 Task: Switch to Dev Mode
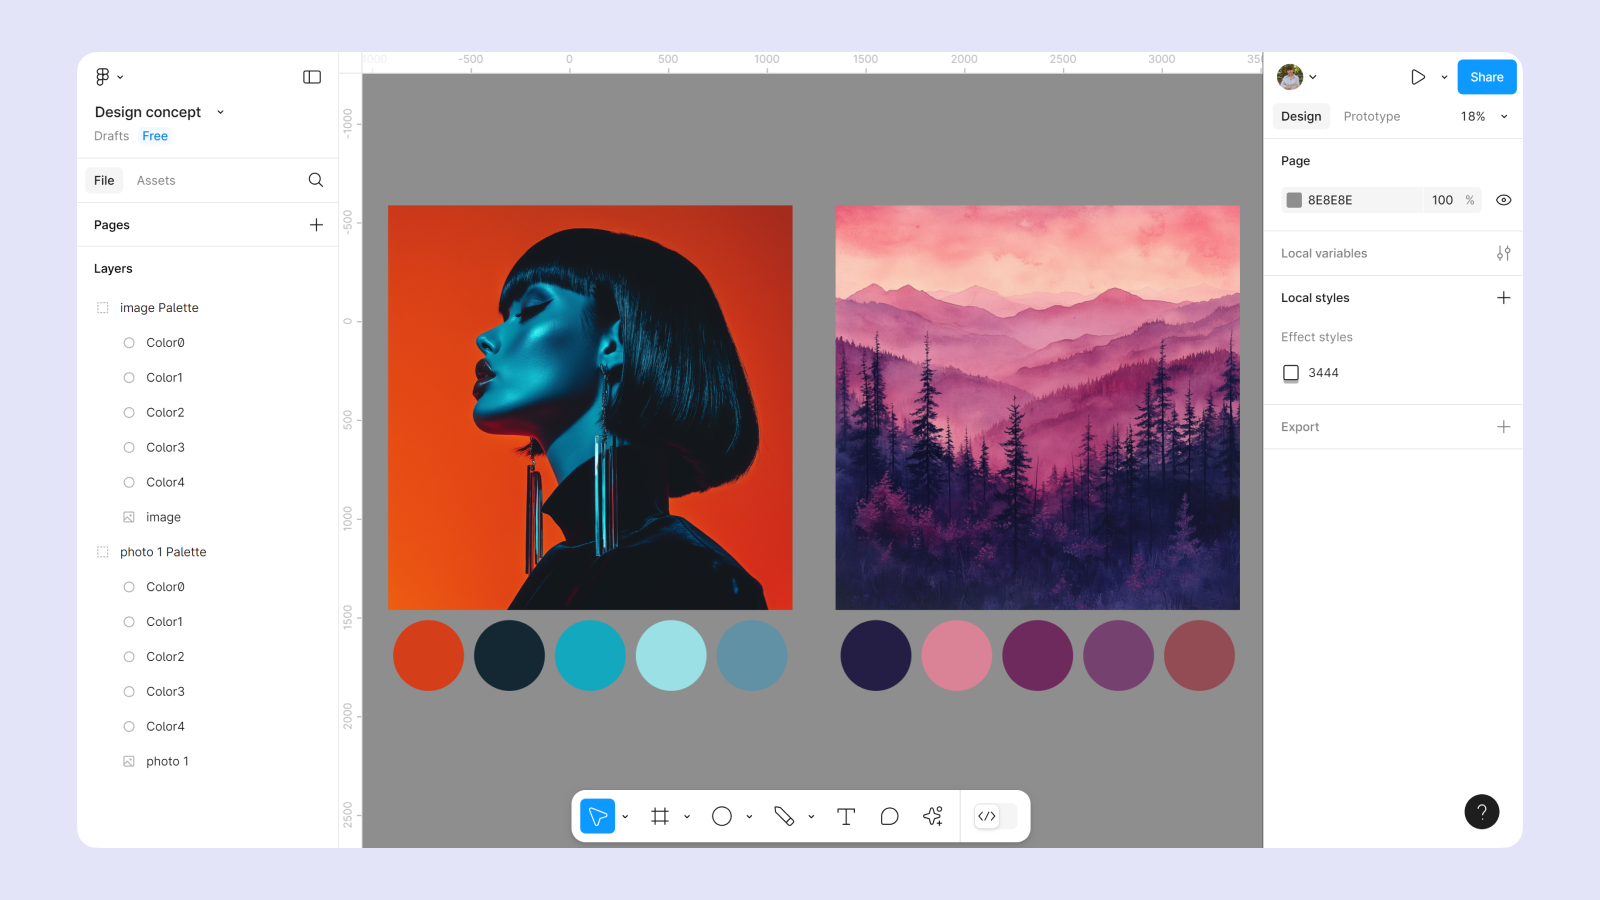pyautogui.click(x=988, y=816)
